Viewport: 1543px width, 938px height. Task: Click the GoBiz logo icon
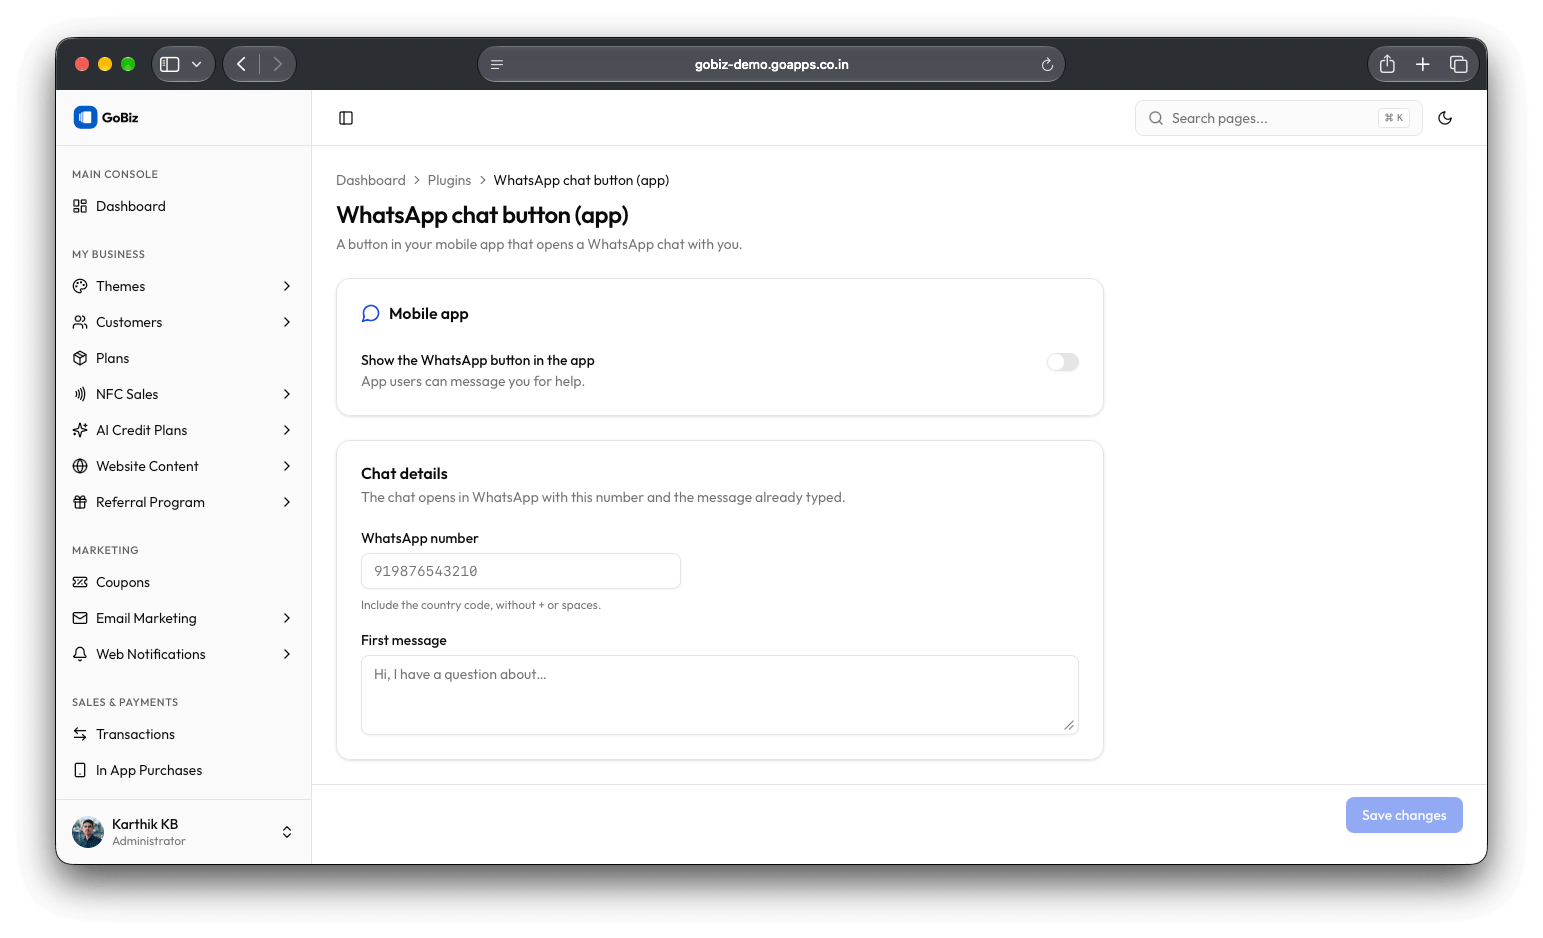(85, 117)
